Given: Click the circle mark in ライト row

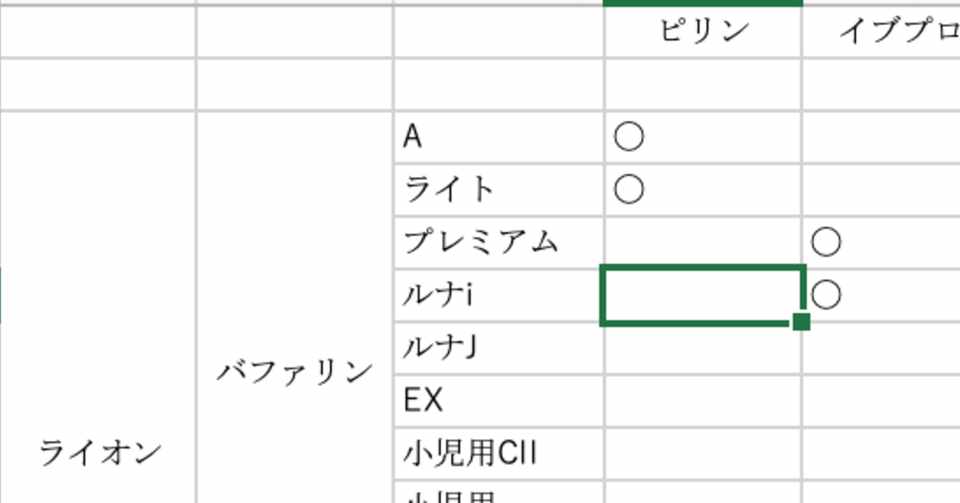Looking at the screenshot, I should (629, 189).
